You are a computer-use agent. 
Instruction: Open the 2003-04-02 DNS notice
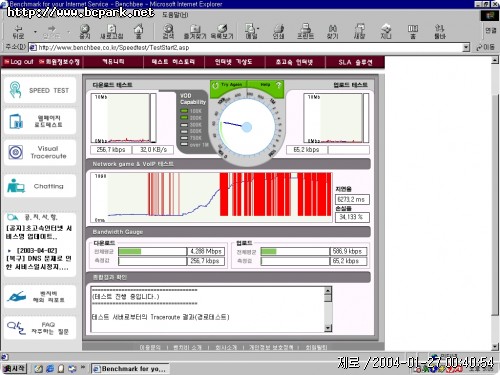[x=38, y=259]
